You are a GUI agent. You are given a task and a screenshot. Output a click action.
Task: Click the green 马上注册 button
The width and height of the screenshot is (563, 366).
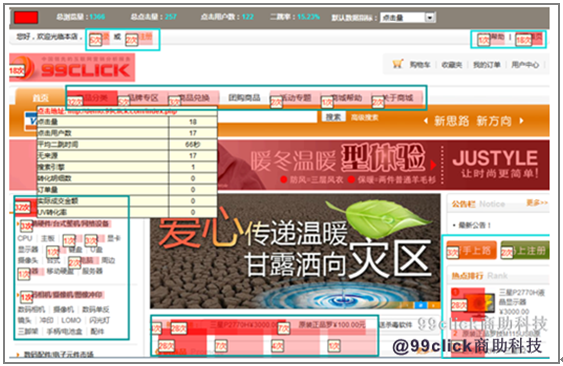point(525,250)
